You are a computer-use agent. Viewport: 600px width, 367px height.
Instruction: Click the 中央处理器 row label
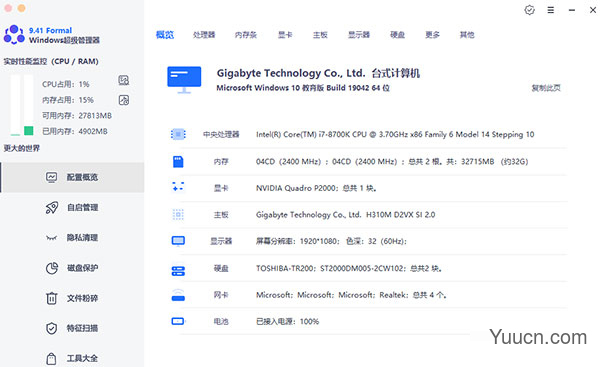pyautogui.click(x=221, y=134)
